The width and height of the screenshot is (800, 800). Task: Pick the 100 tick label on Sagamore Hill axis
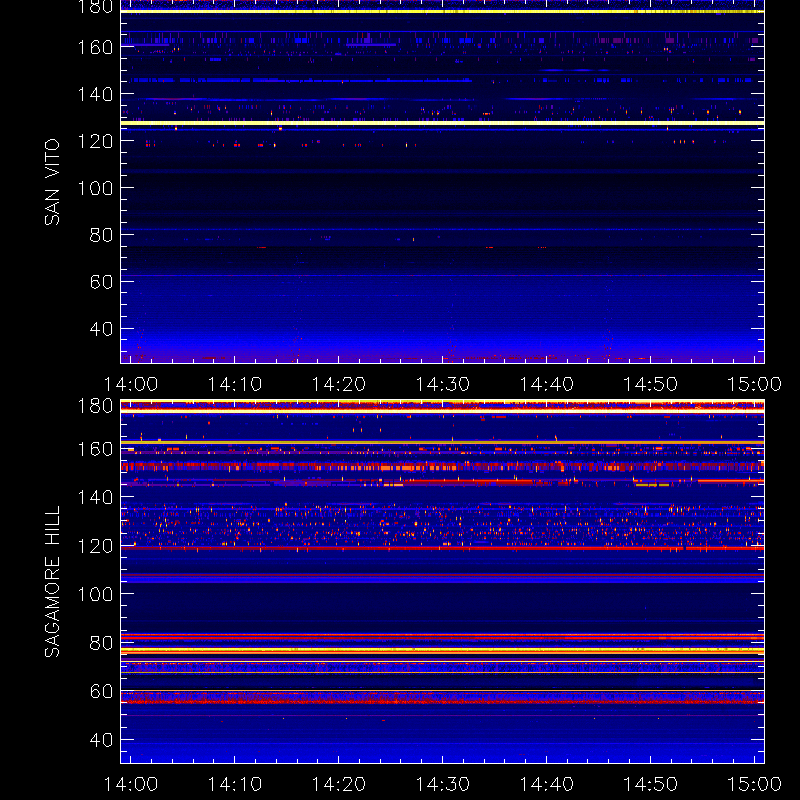tap(95, 594)
